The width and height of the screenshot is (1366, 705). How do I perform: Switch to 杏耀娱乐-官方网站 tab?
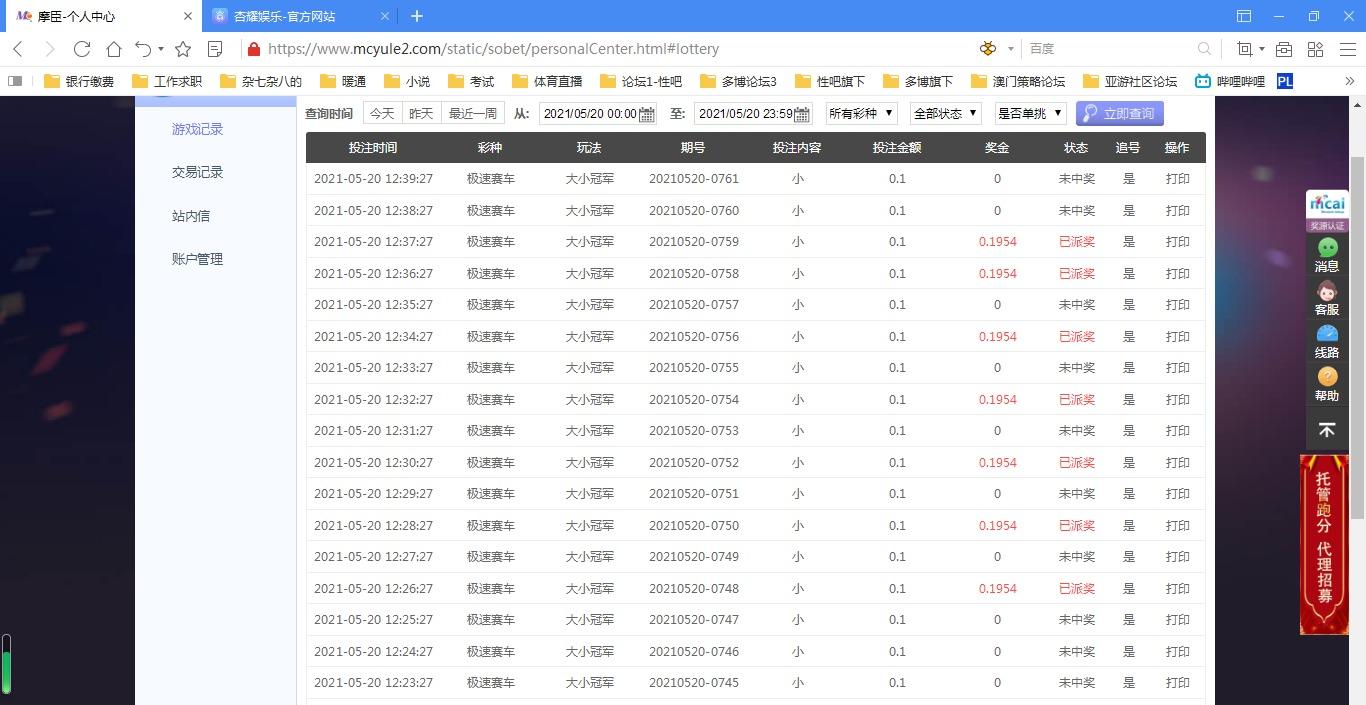pos(284,17)
